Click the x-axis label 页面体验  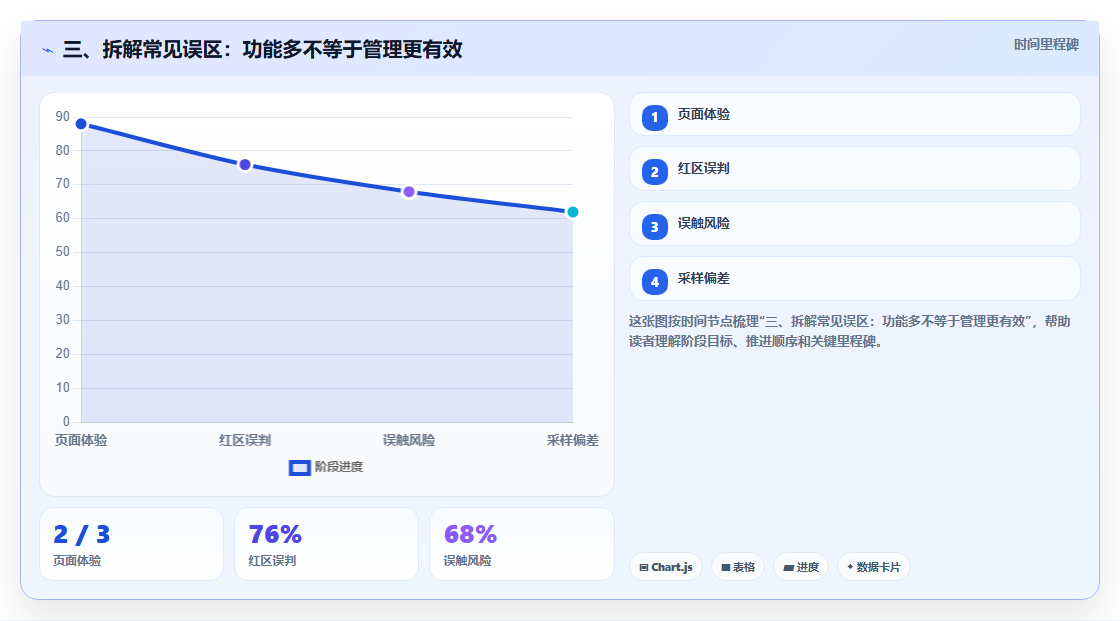81,440
